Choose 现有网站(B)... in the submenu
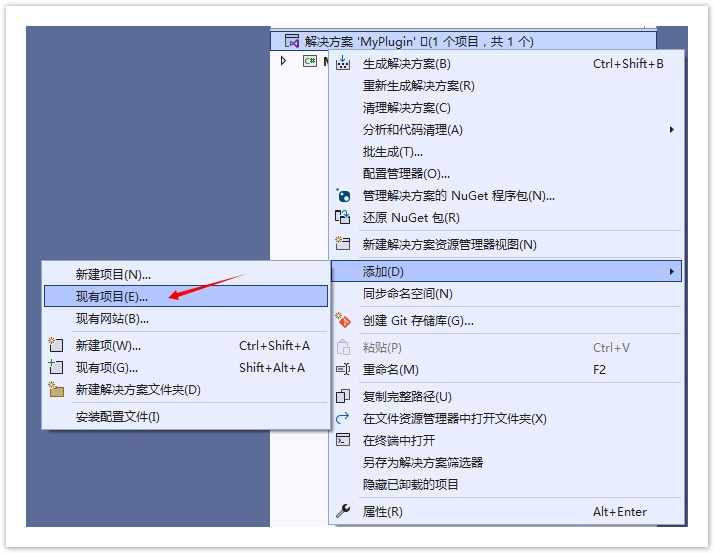The width and height of the screenshot is (714, 553). (x=112, y=319)
